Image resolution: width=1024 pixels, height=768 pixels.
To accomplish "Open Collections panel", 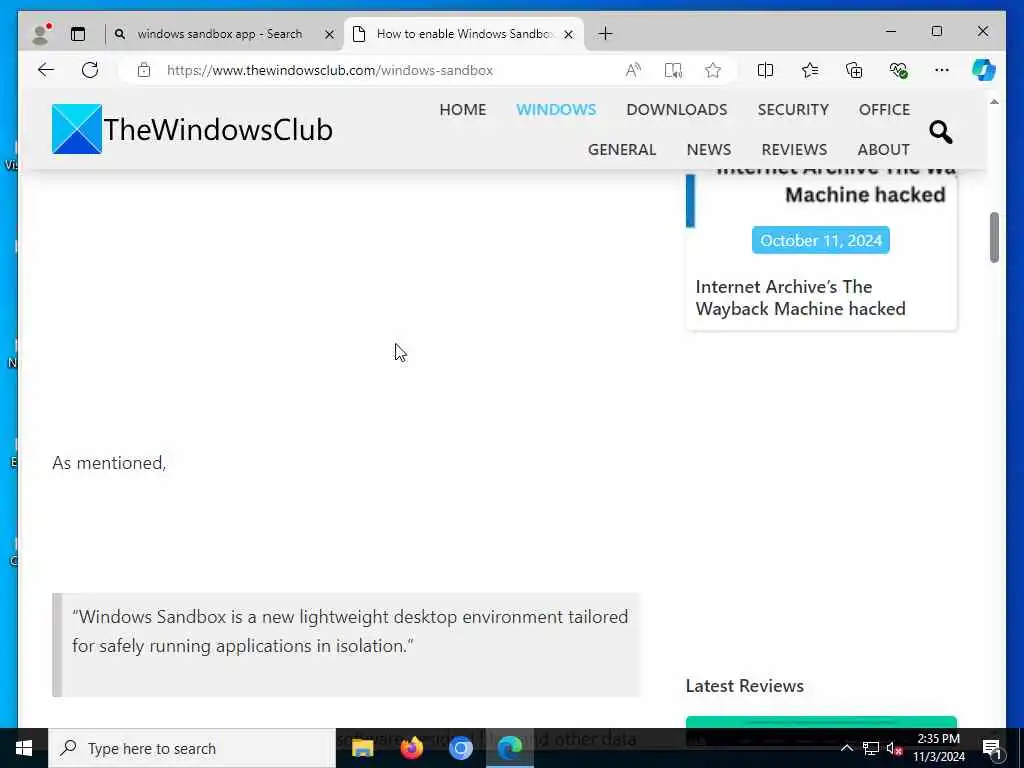I will tap(854, 70).
